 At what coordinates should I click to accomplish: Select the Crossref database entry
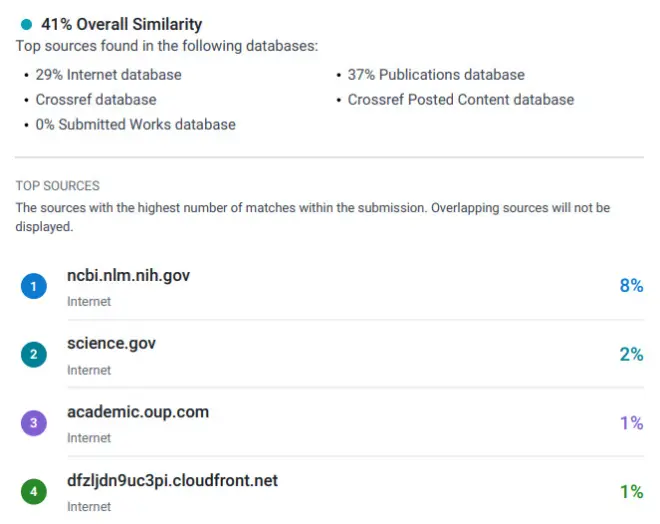click(x=96, y=99)
